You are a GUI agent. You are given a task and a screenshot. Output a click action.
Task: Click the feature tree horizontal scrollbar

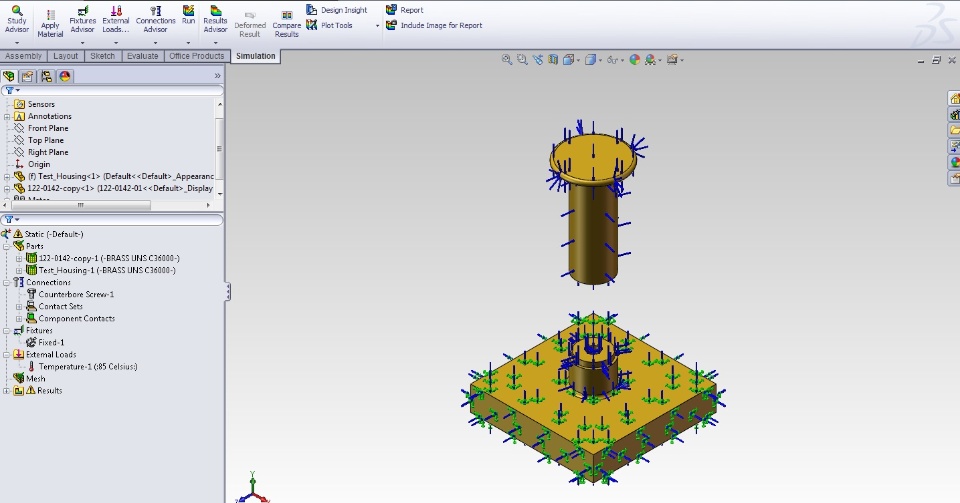[x=81, y=205]
